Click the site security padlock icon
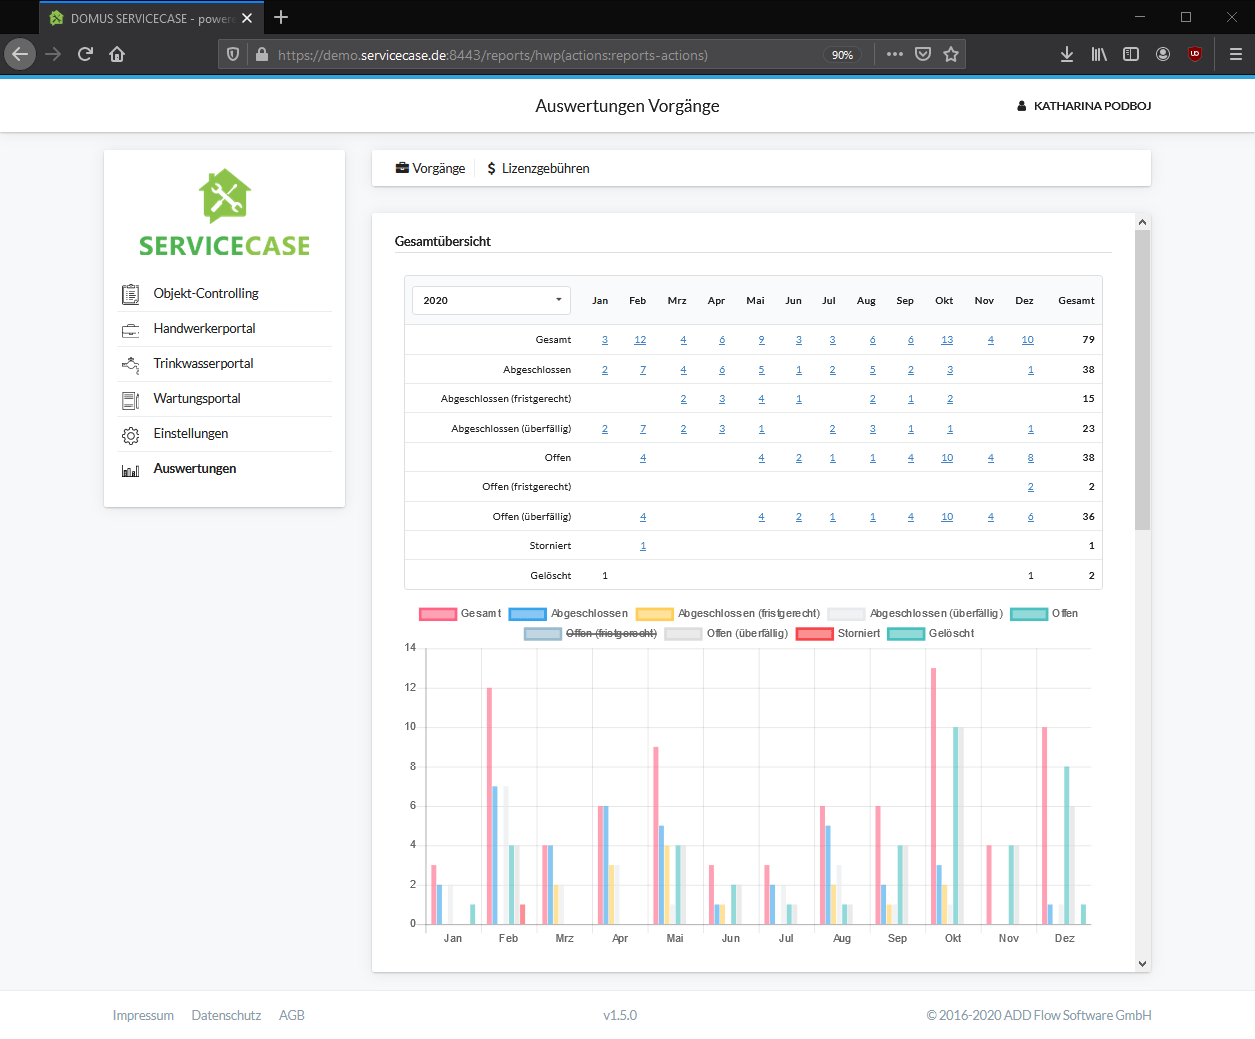 (x=261, y=54)
